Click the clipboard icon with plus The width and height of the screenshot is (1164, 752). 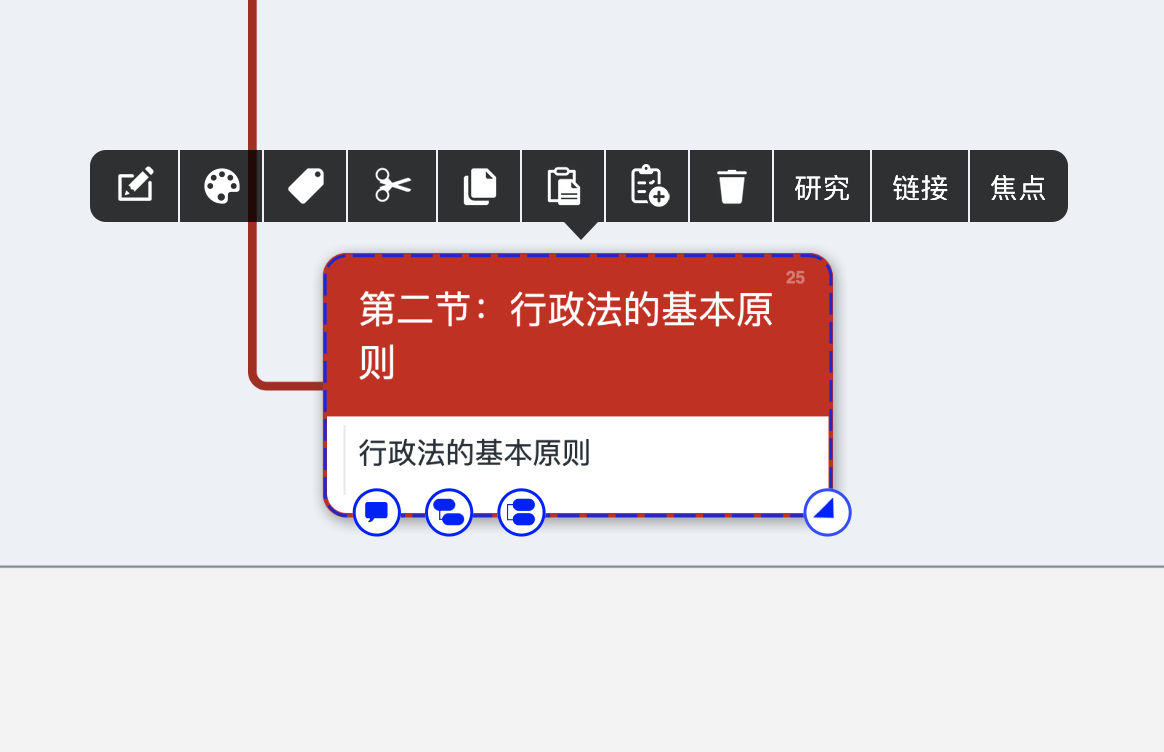[649, 186]
